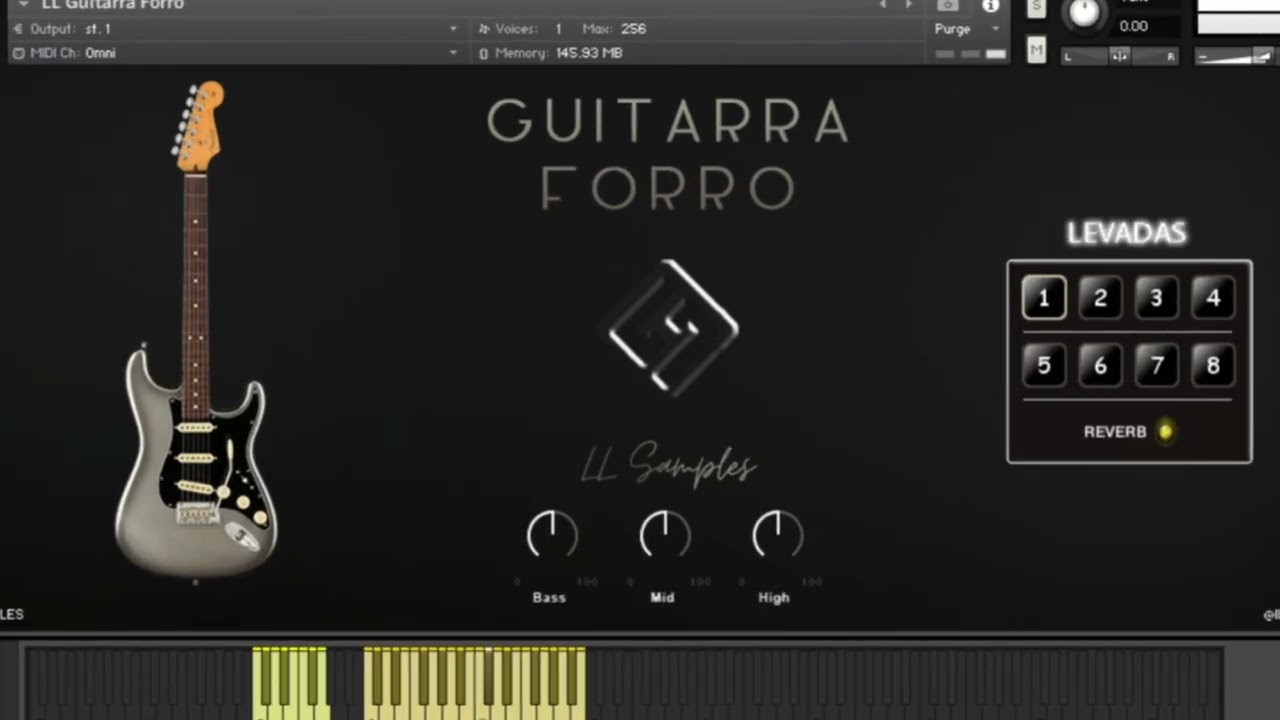Click the High EQ knob

(x=777, y=535)
